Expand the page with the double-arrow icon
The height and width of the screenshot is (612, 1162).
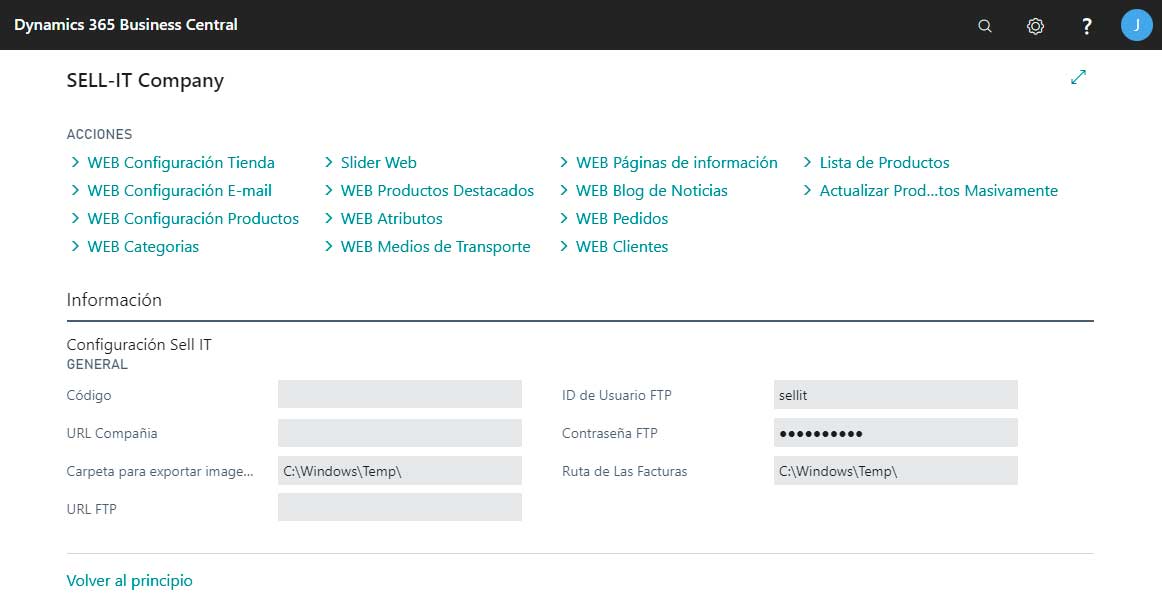(x=1078, y=77)
